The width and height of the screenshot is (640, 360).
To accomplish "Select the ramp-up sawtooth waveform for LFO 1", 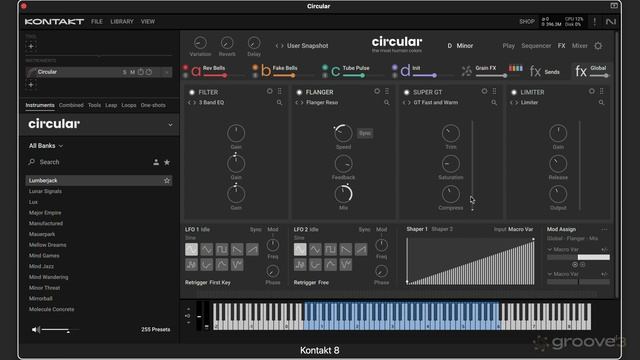I will click(252, 249).
